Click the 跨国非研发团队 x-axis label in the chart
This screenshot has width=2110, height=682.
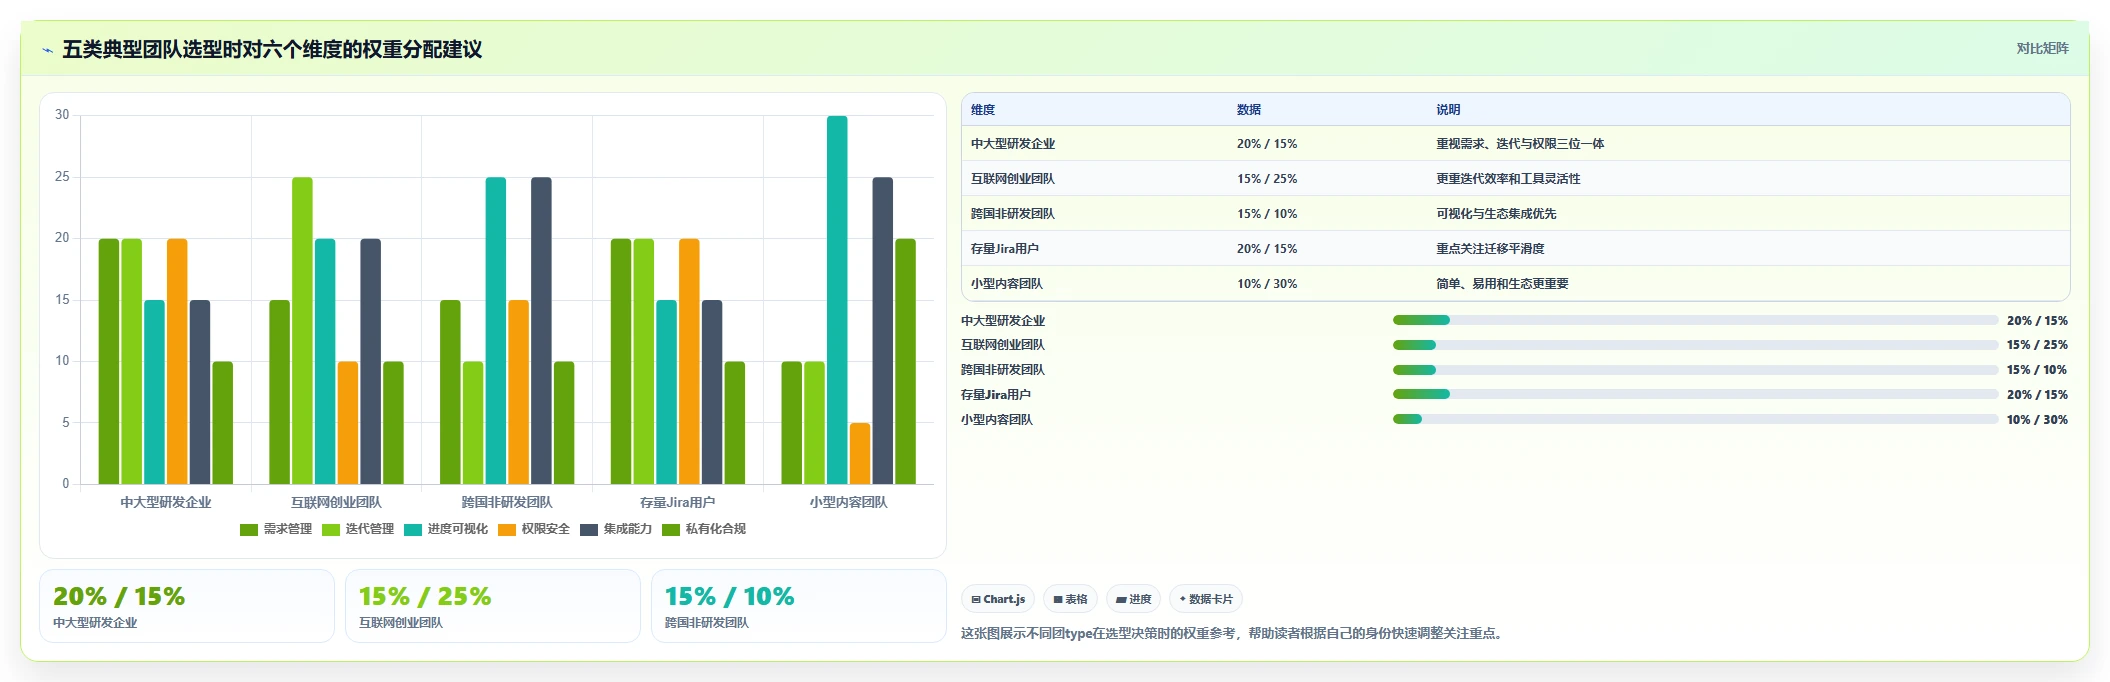point(507,502)
